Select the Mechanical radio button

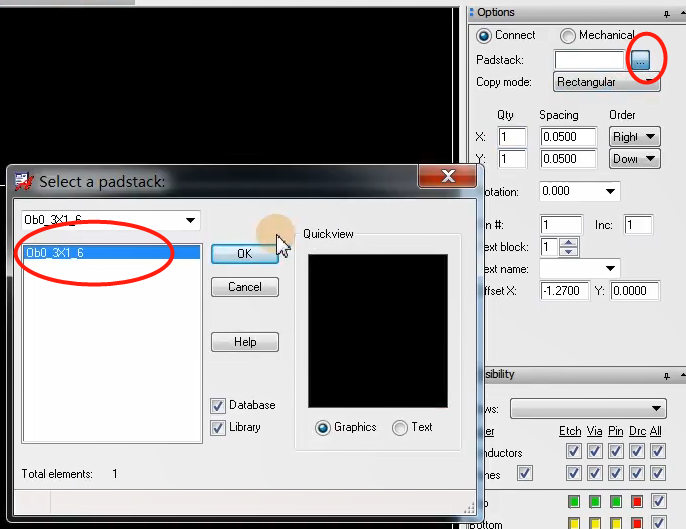568,36
